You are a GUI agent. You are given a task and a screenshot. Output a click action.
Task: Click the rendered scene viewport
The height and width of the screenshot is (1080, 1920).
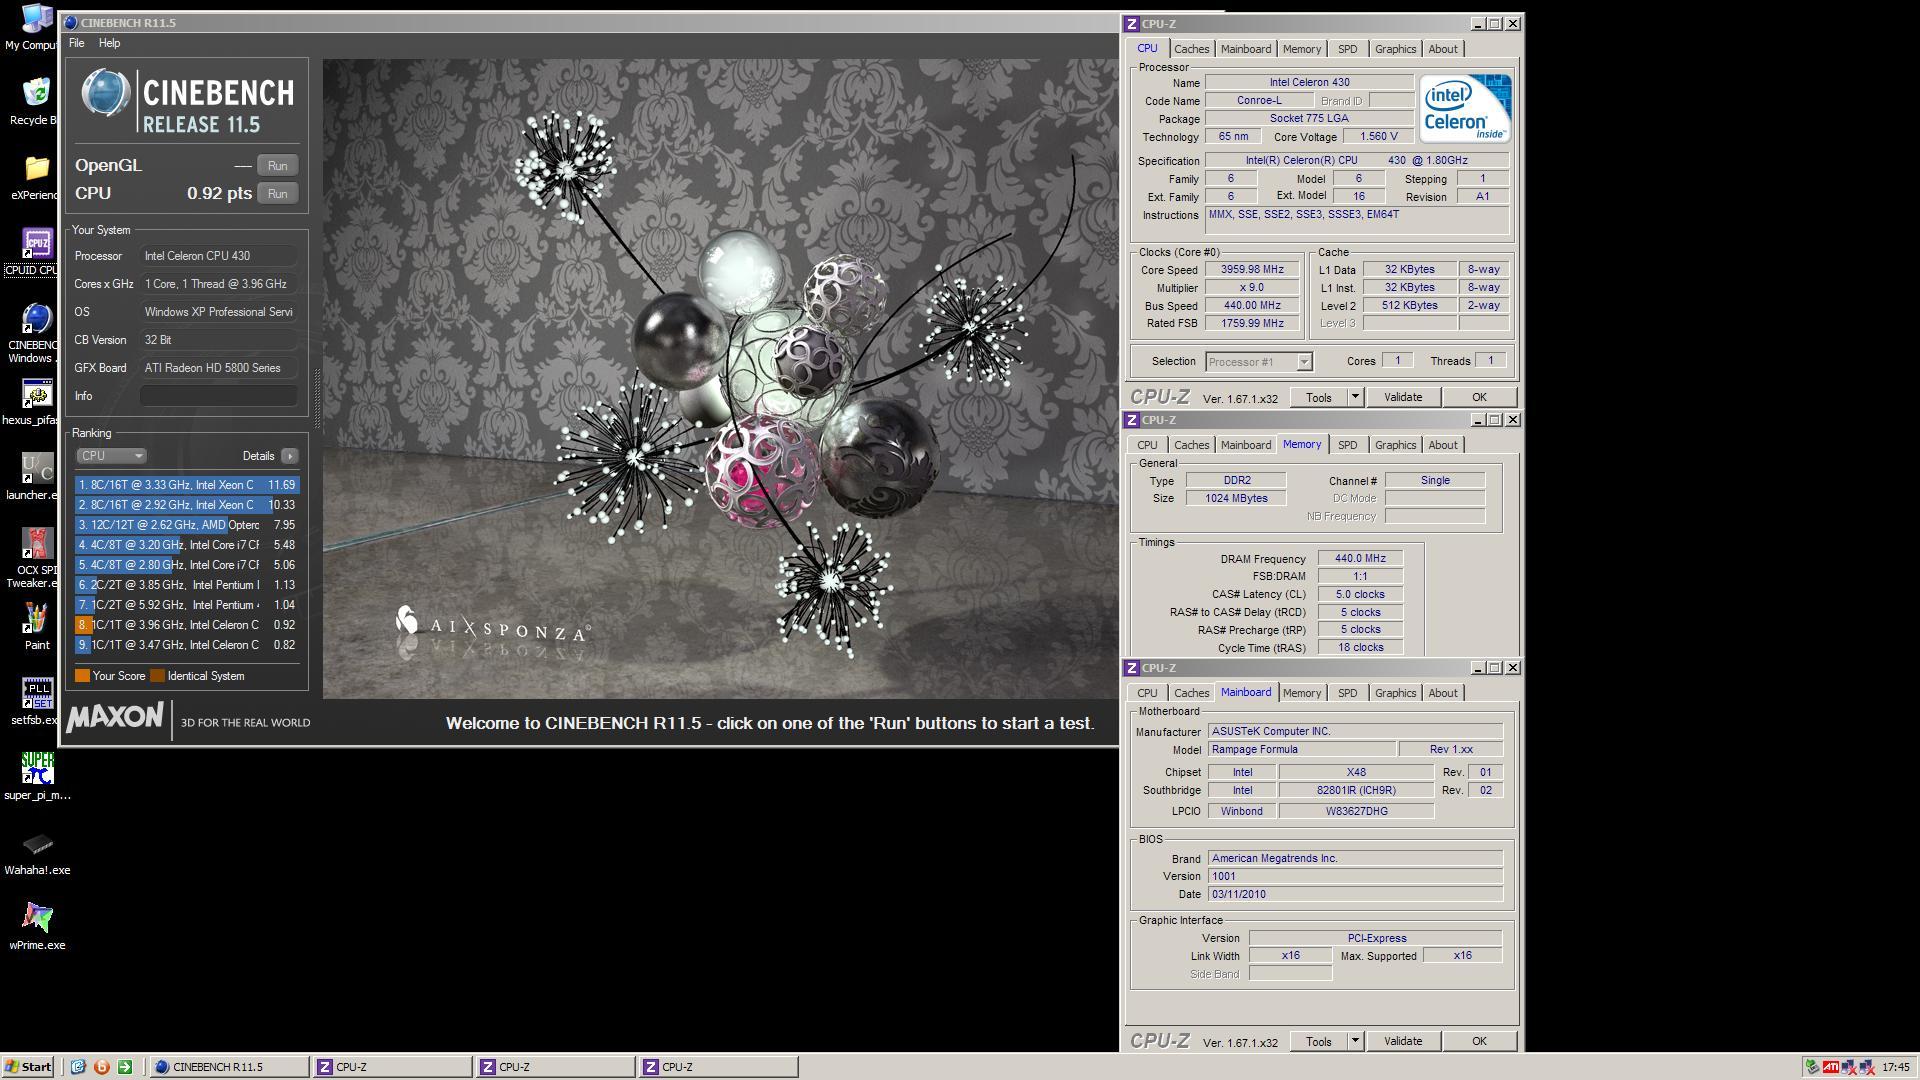pos(720,378)
